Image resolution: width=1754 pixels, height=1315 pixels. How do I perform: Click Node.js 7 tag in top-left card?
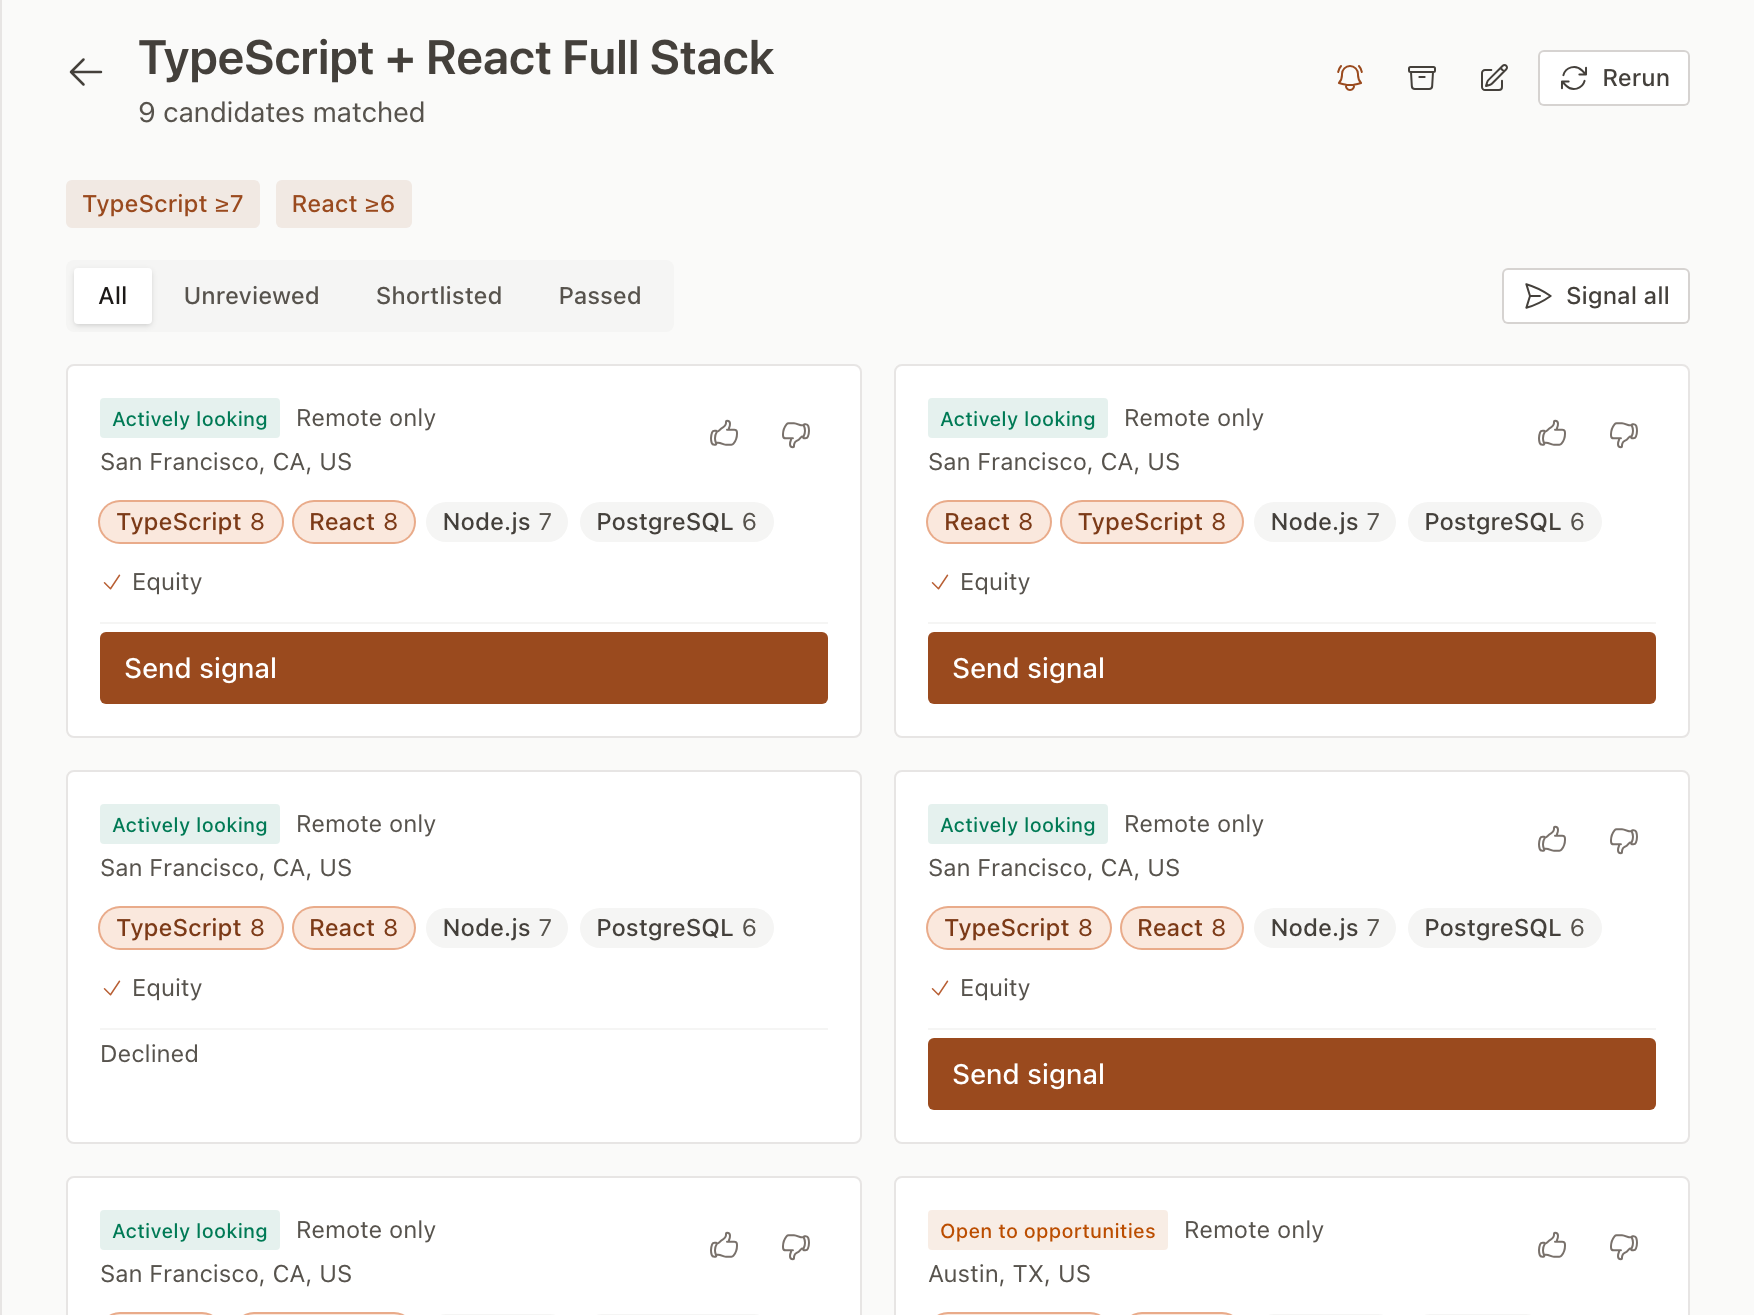point(497,522)
